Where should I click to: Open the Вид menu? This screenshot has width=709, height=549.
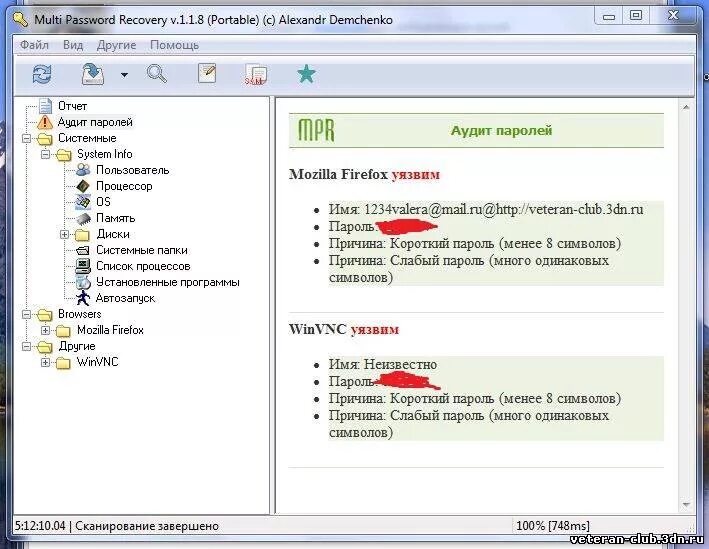click(x=73, y=45)
